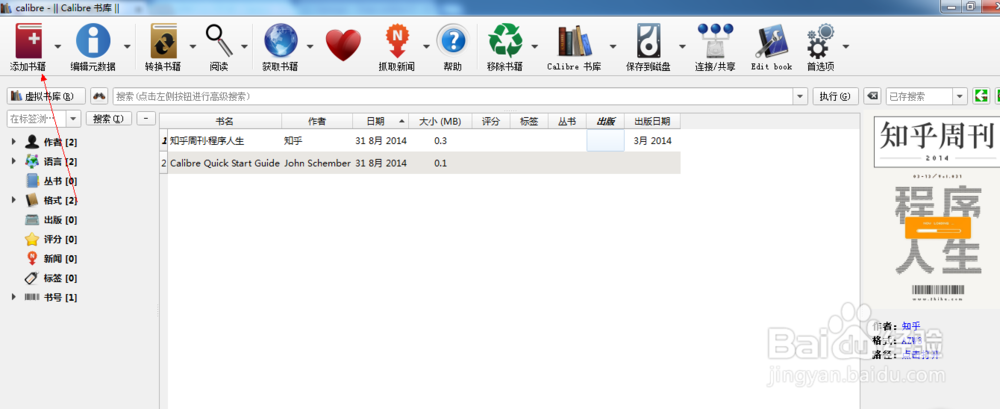Open the 已存搜索 saved searches combo box
The image size is (1000, 409).
(x=927, y=96)
